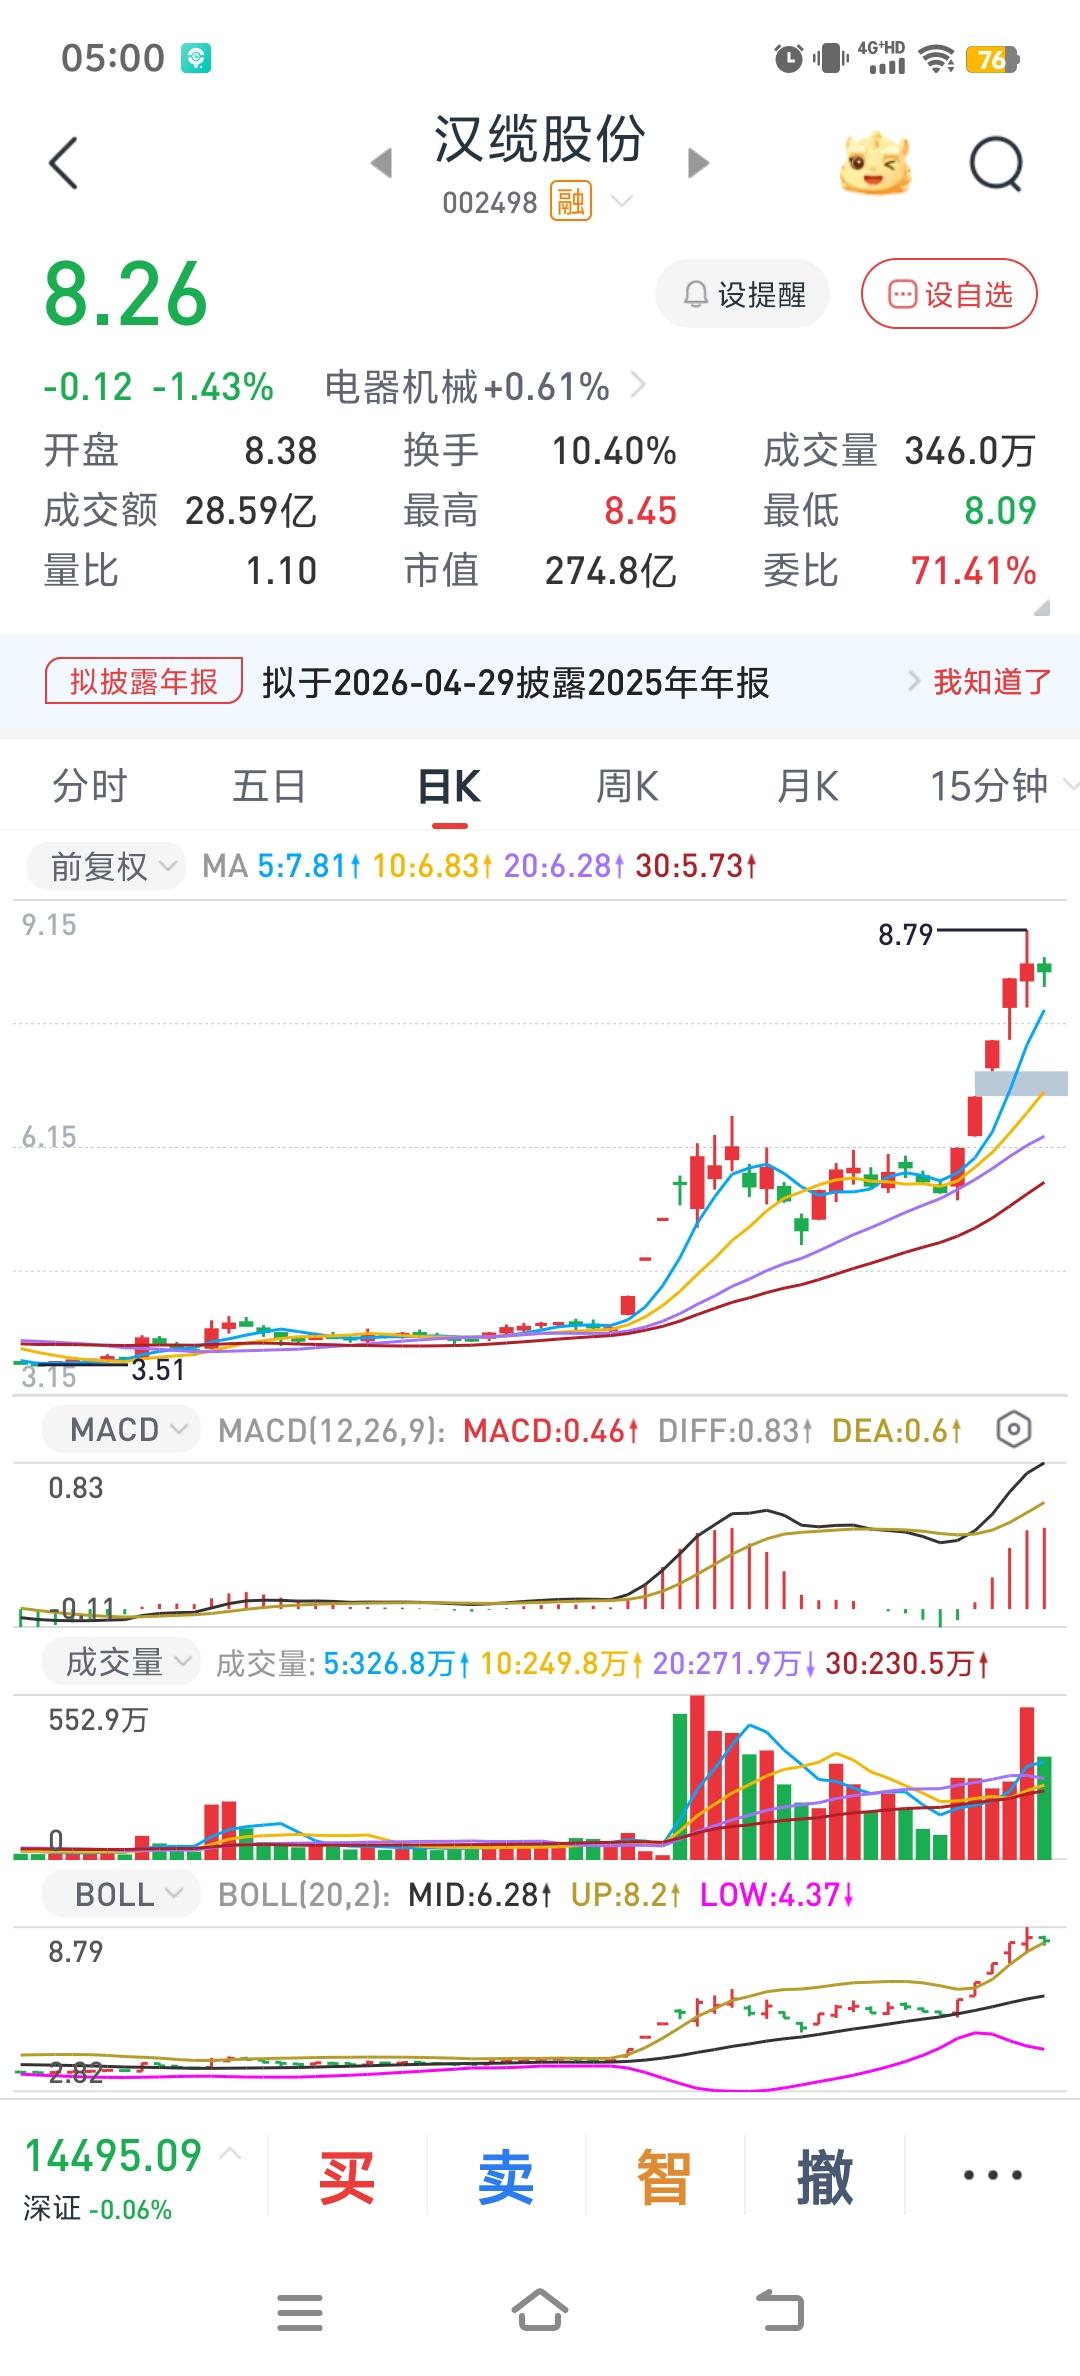
Task: Tap Android back navigation icon
Action: click(780, 2310)
